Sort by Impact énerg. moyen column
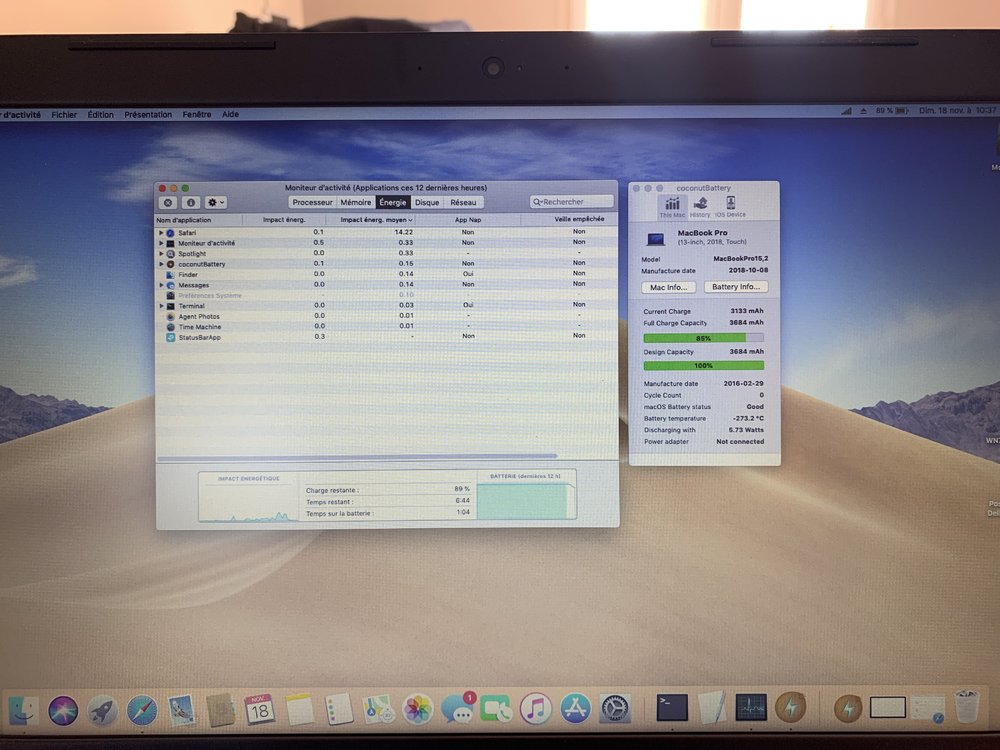Image resolution: width=1000 pixels, height=750 pixels. coord(376,219)
